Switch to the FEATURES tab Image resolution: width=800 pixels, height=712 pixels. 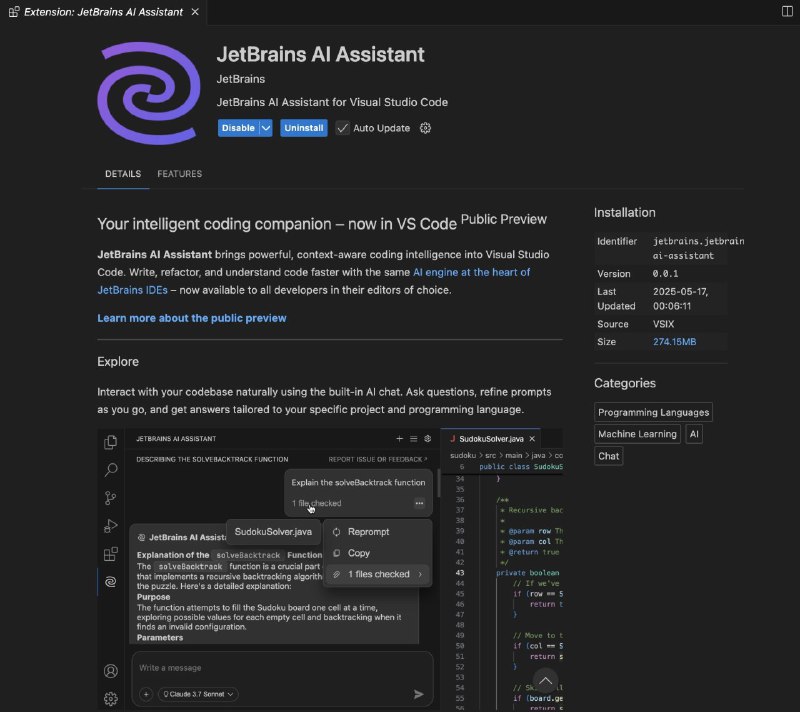click(179, 173)
